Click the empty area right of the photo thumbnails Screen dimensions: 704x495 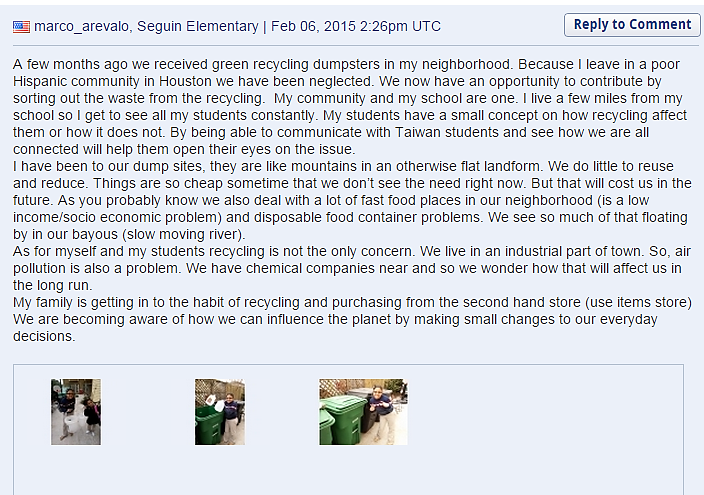click(x=546, y=412)
